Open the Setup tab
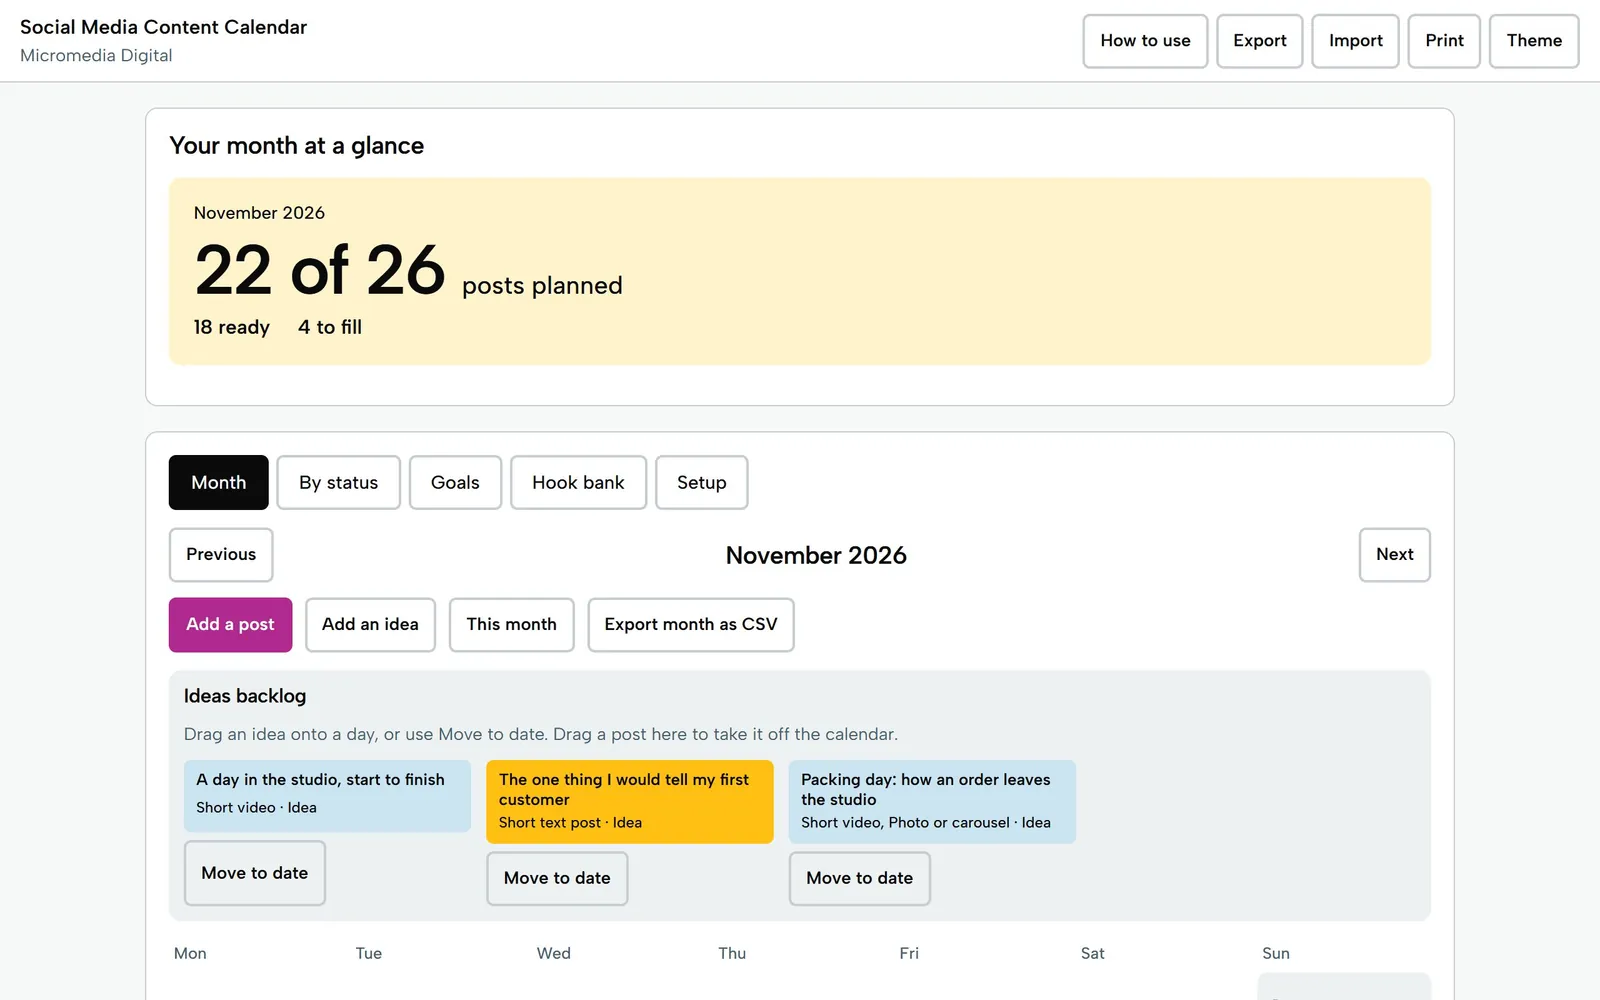This screenshot has width=1600, height=1000. tap(701, 482)
